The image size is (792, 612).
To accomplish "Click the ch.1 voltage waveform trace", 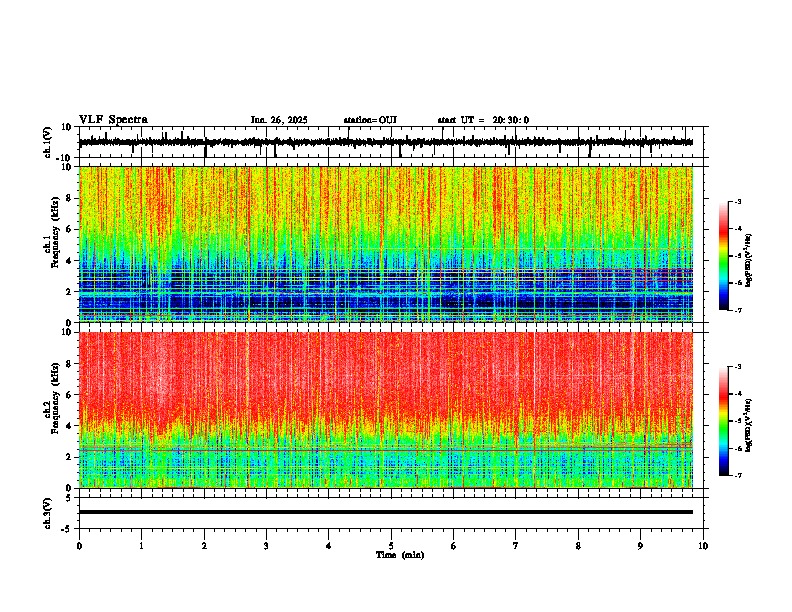I will 385,142.
